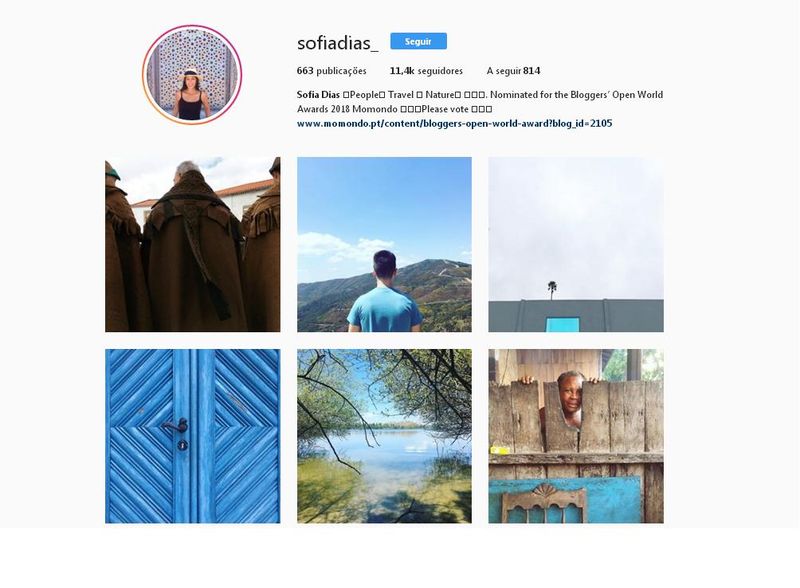The image size is (800, 588).
Task: View the 11,4k seguidores list
Action: [426, 71]
